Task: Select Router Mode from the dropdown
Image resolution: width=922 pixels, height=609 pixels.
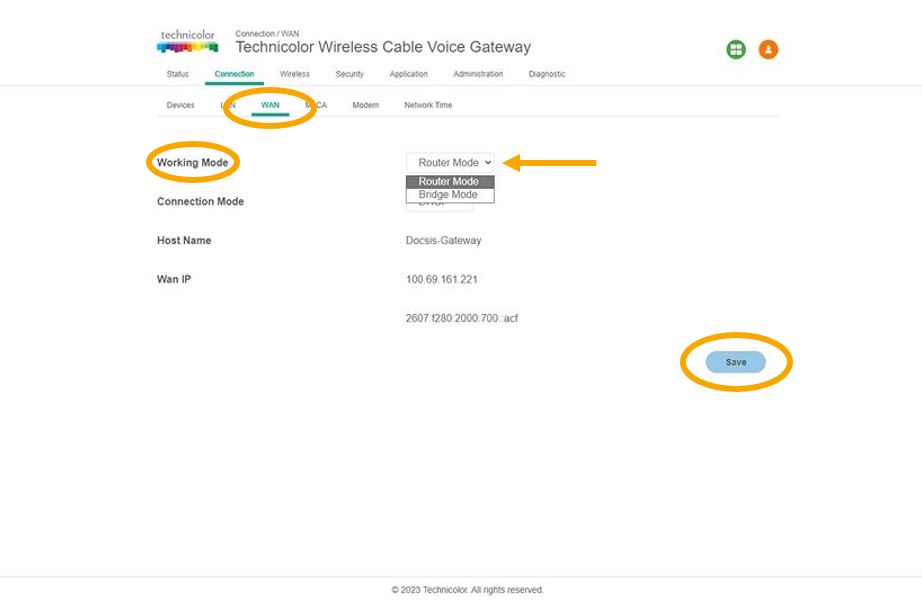Action: pyautogui.click(x=449, y=181)
